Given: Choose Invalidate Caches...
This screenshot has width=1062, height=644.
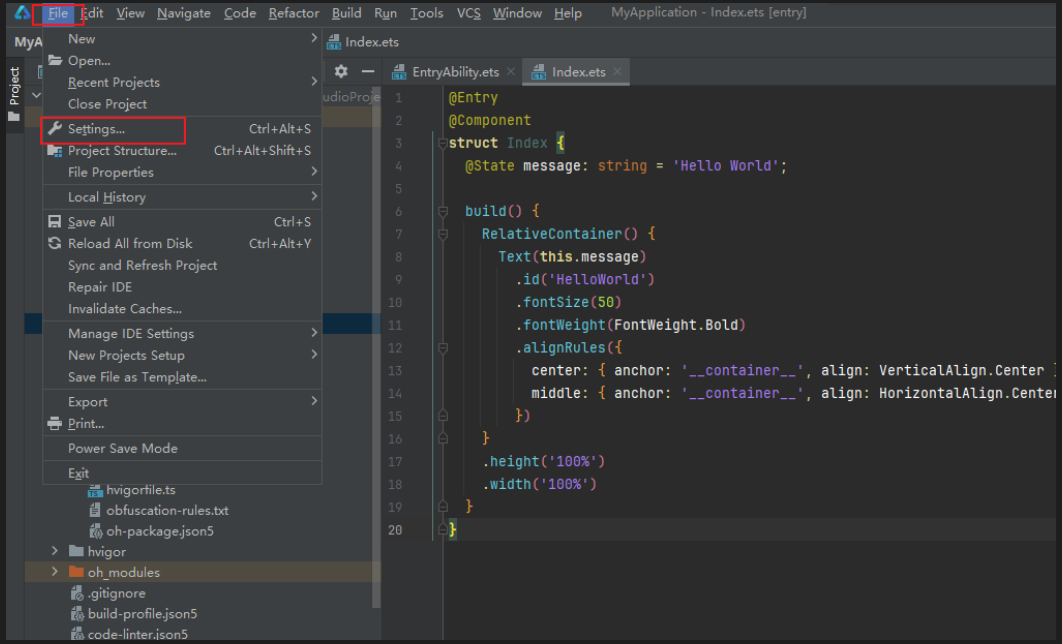Looking at the screenshot, I should click(x=182, y=309).
